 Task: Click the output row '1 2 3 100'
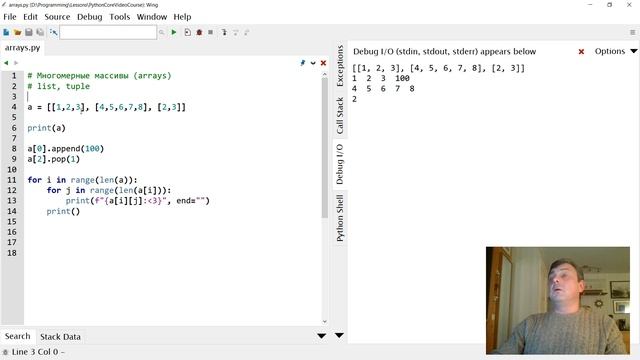tap(381, 78)
